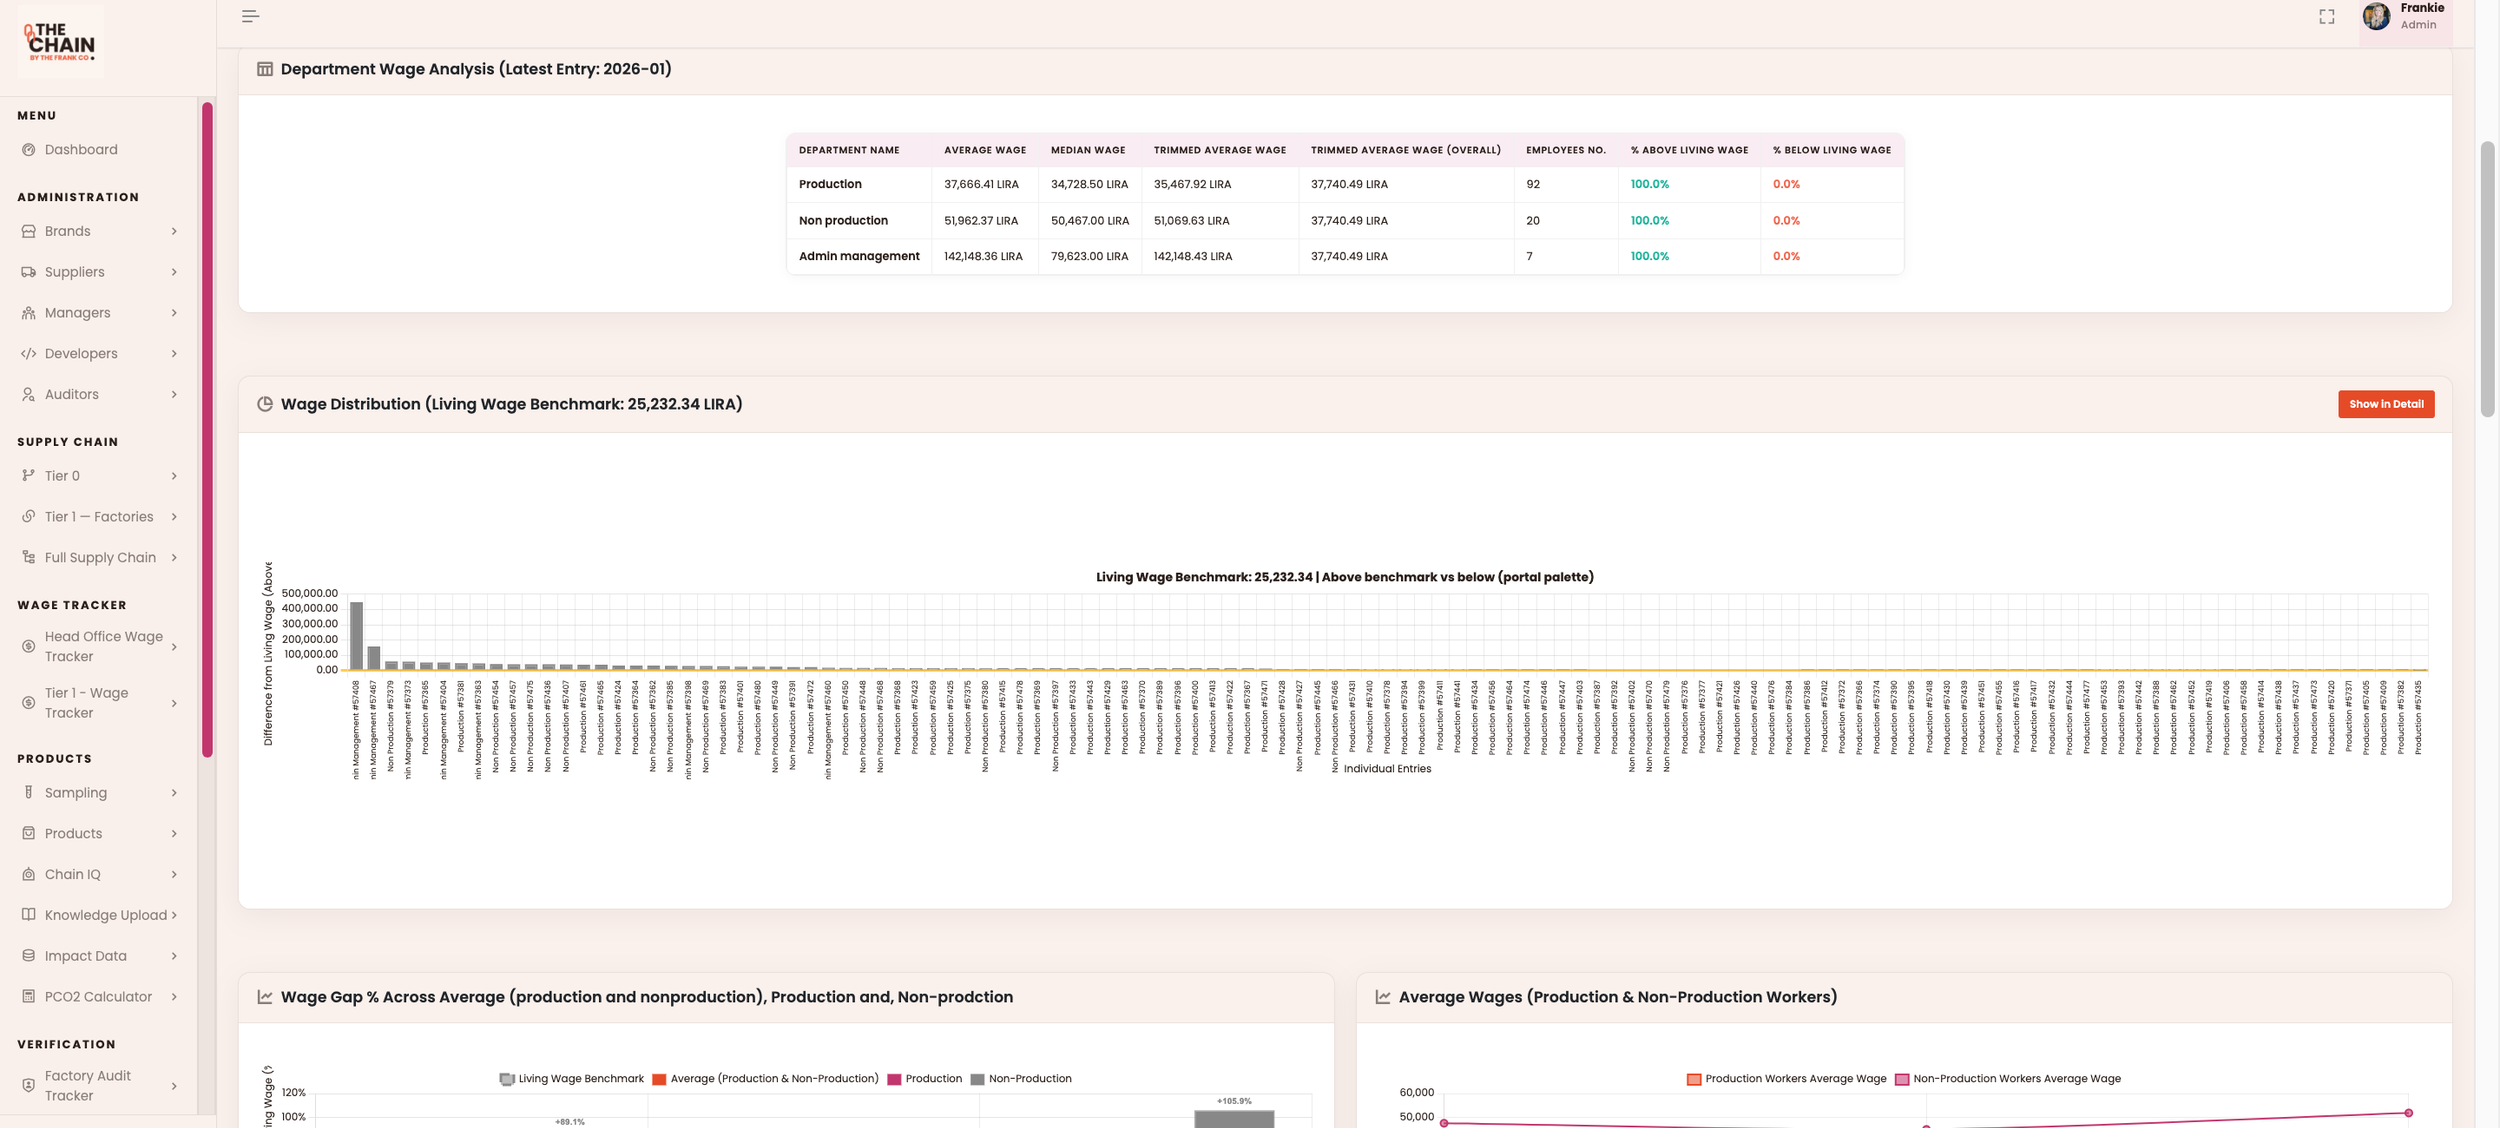Click the Dashboard gauge icon

tap(28, 150)
